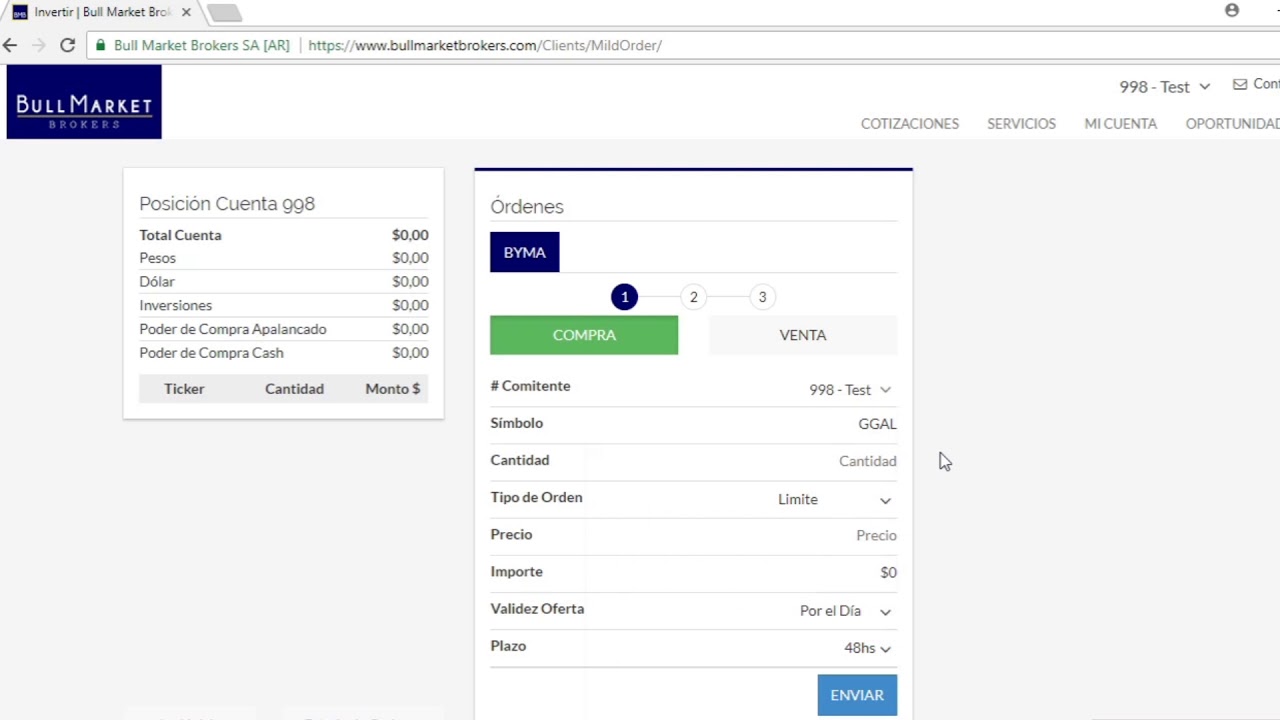The width and height of the screenshot is (1280, 720).
Task: Switch to the Invertir browser tab
Action: pyautogui.click(x=100, y=12)
